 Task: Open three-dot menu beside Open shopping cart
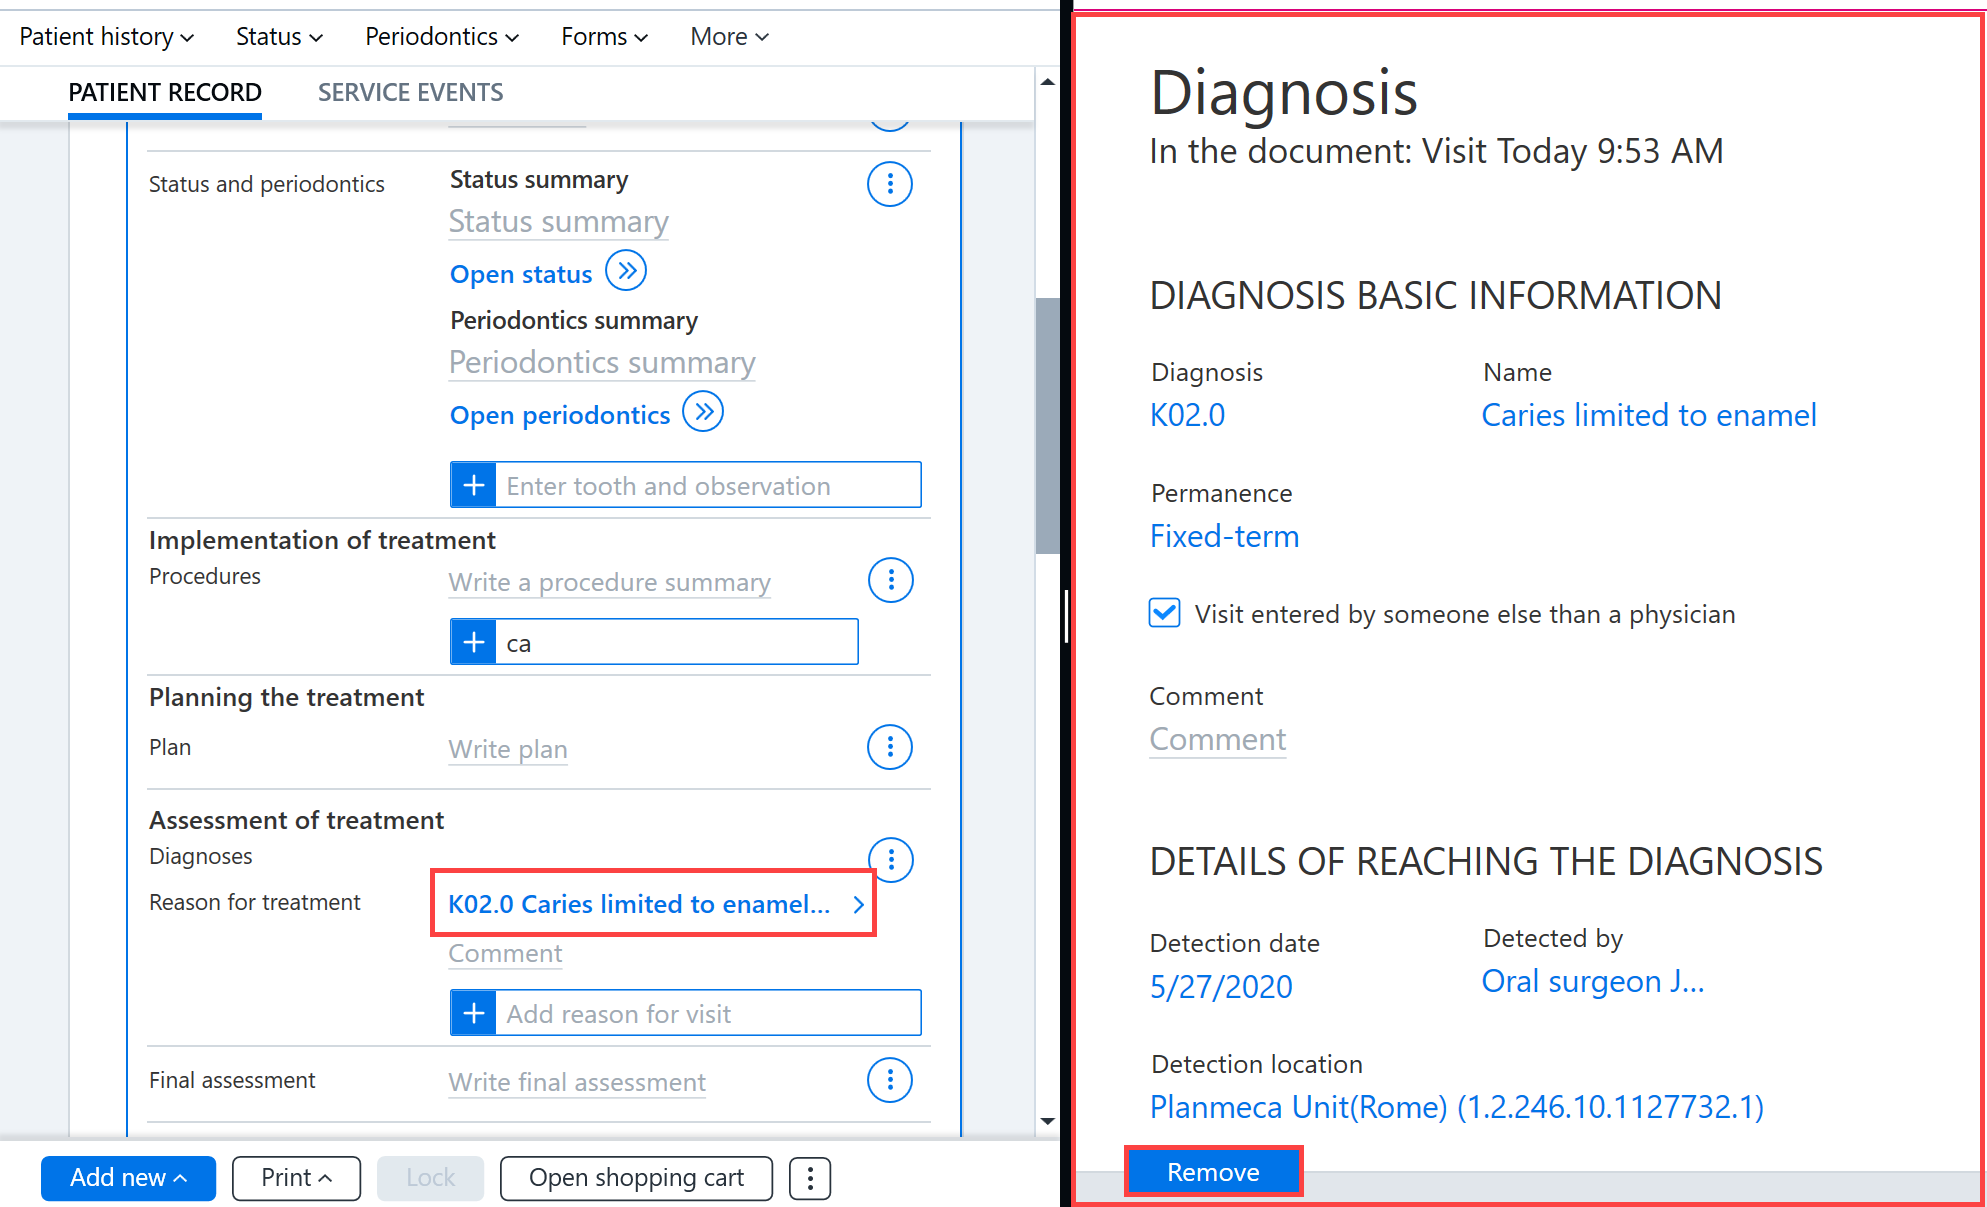(810, 1178)
